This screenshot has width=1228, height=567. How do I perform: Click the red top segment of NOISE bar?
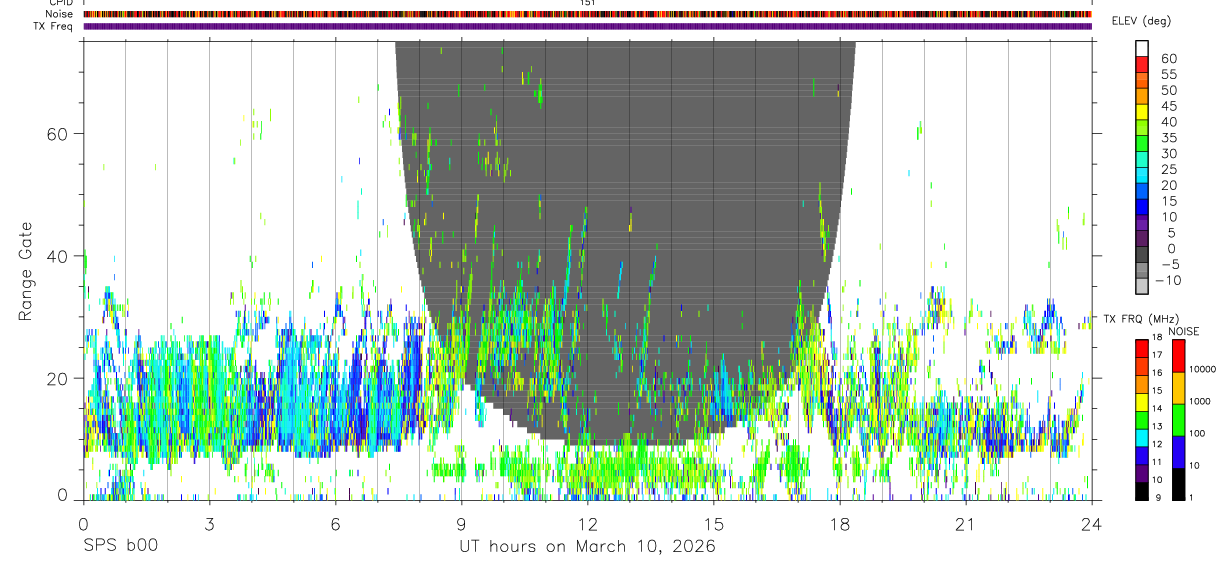[1178, 355]
